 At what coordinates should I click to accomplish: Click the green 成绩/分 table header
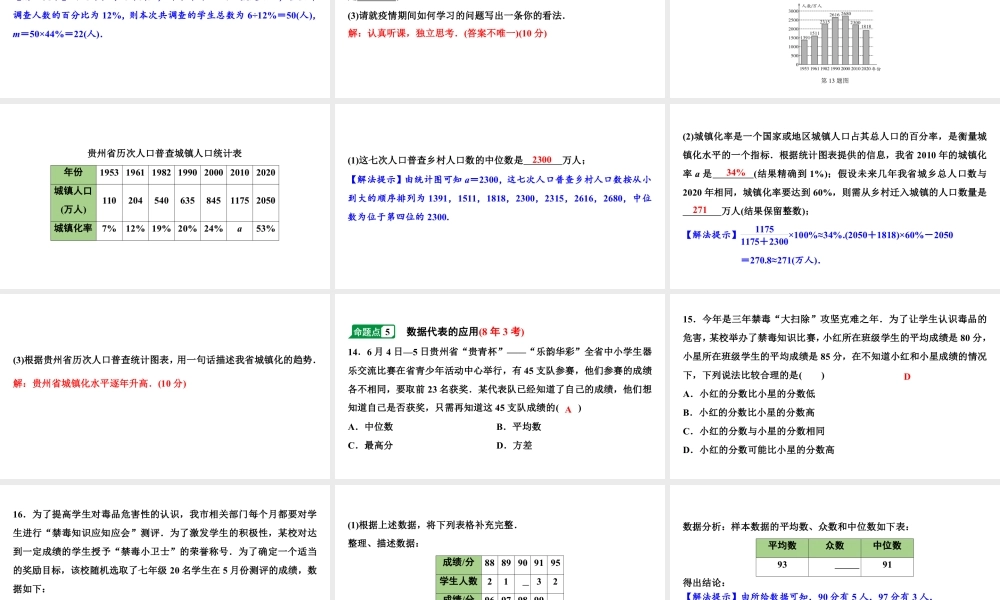[x=459, y=561]
